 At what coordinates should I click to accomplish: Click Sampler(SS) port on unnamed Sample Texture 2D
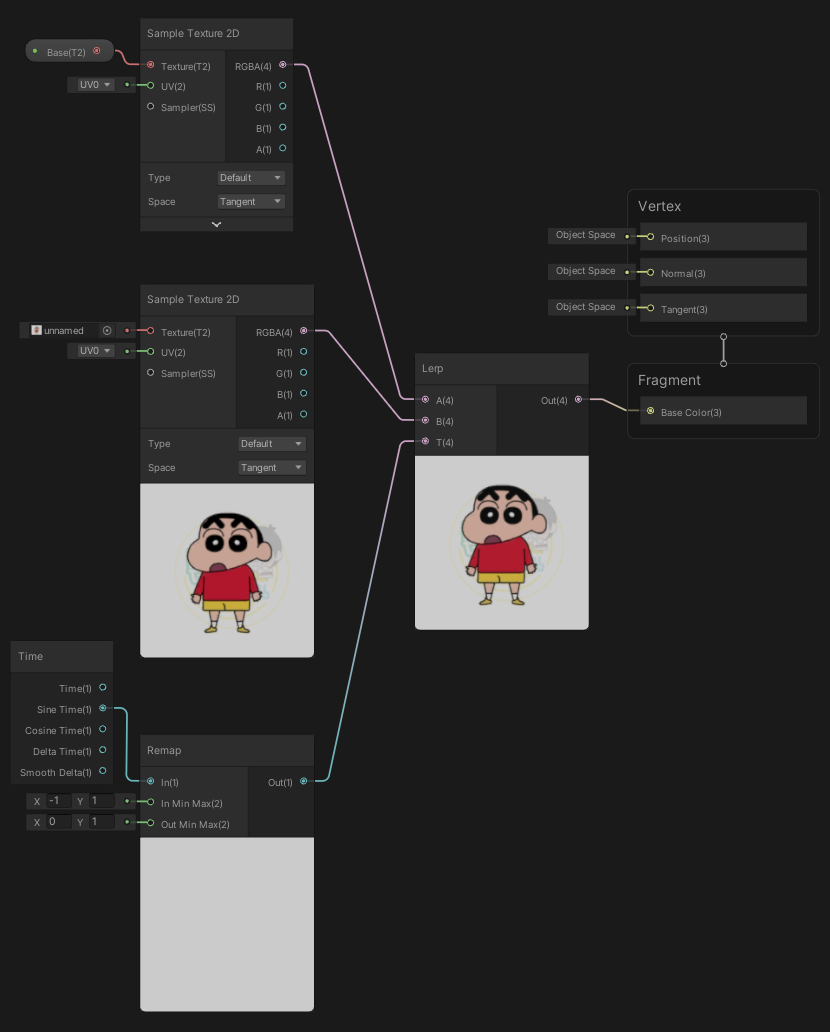pyautogui.click(x=151, y=372)
